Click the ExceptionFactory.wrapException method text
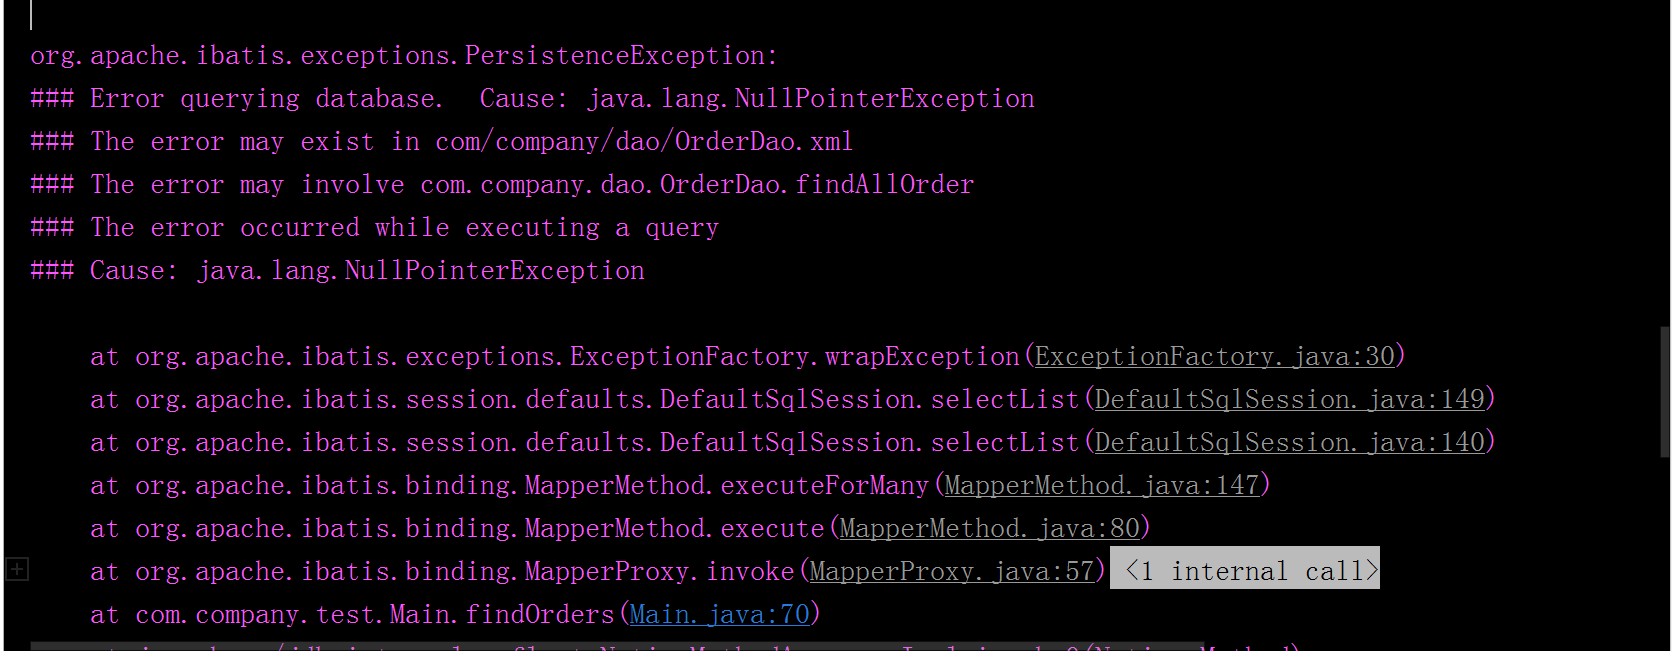The image size is (1672, 651). point(794,357)
